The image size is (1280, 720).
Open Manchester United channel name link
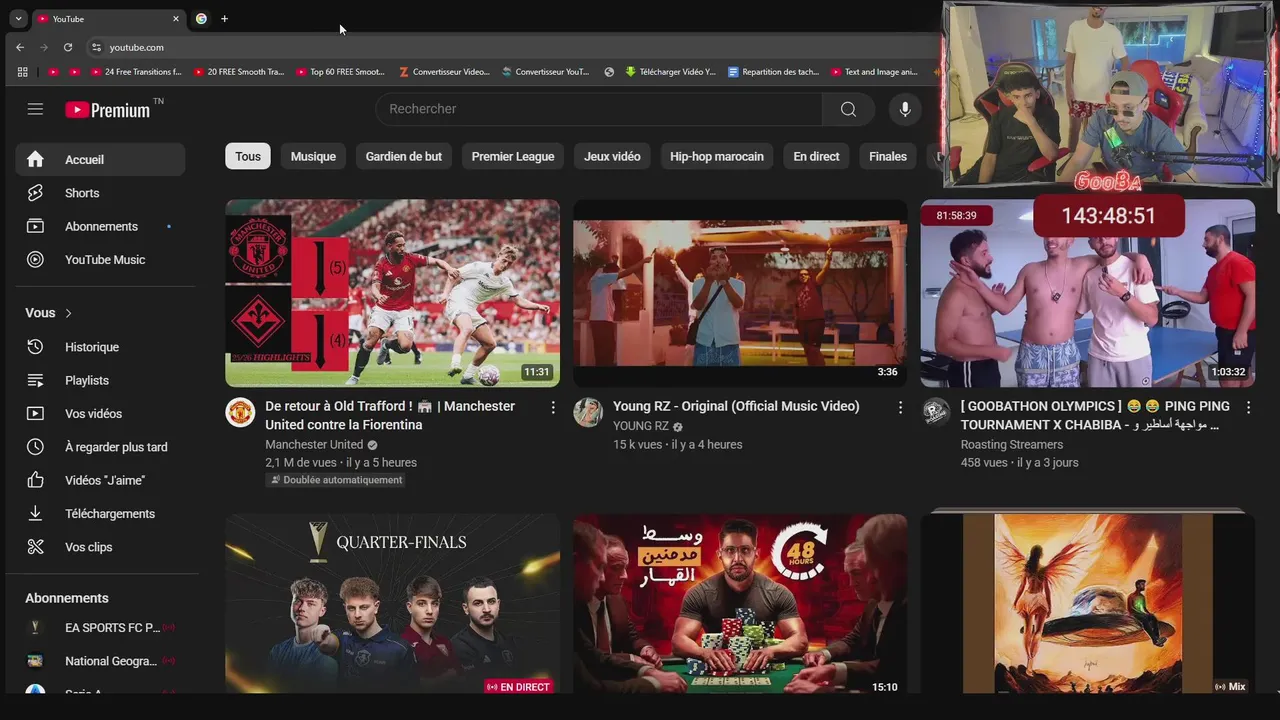pyautogui.click(x=314, y=444)
